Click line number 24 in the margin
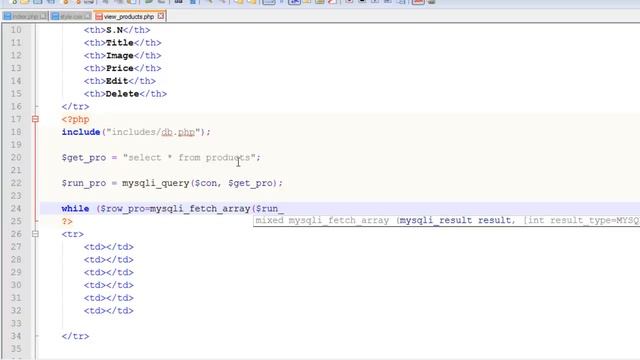 (16, 209)
